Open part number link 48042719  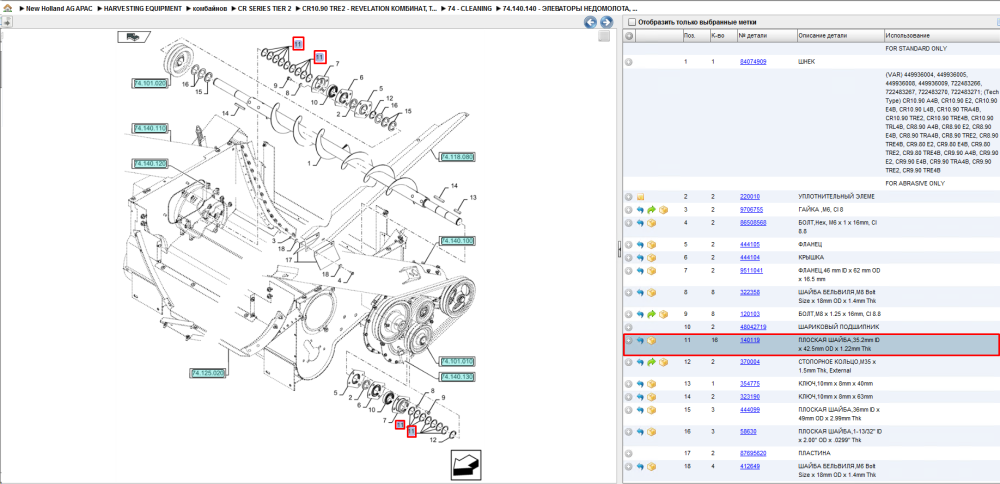(x=753, y=327)
